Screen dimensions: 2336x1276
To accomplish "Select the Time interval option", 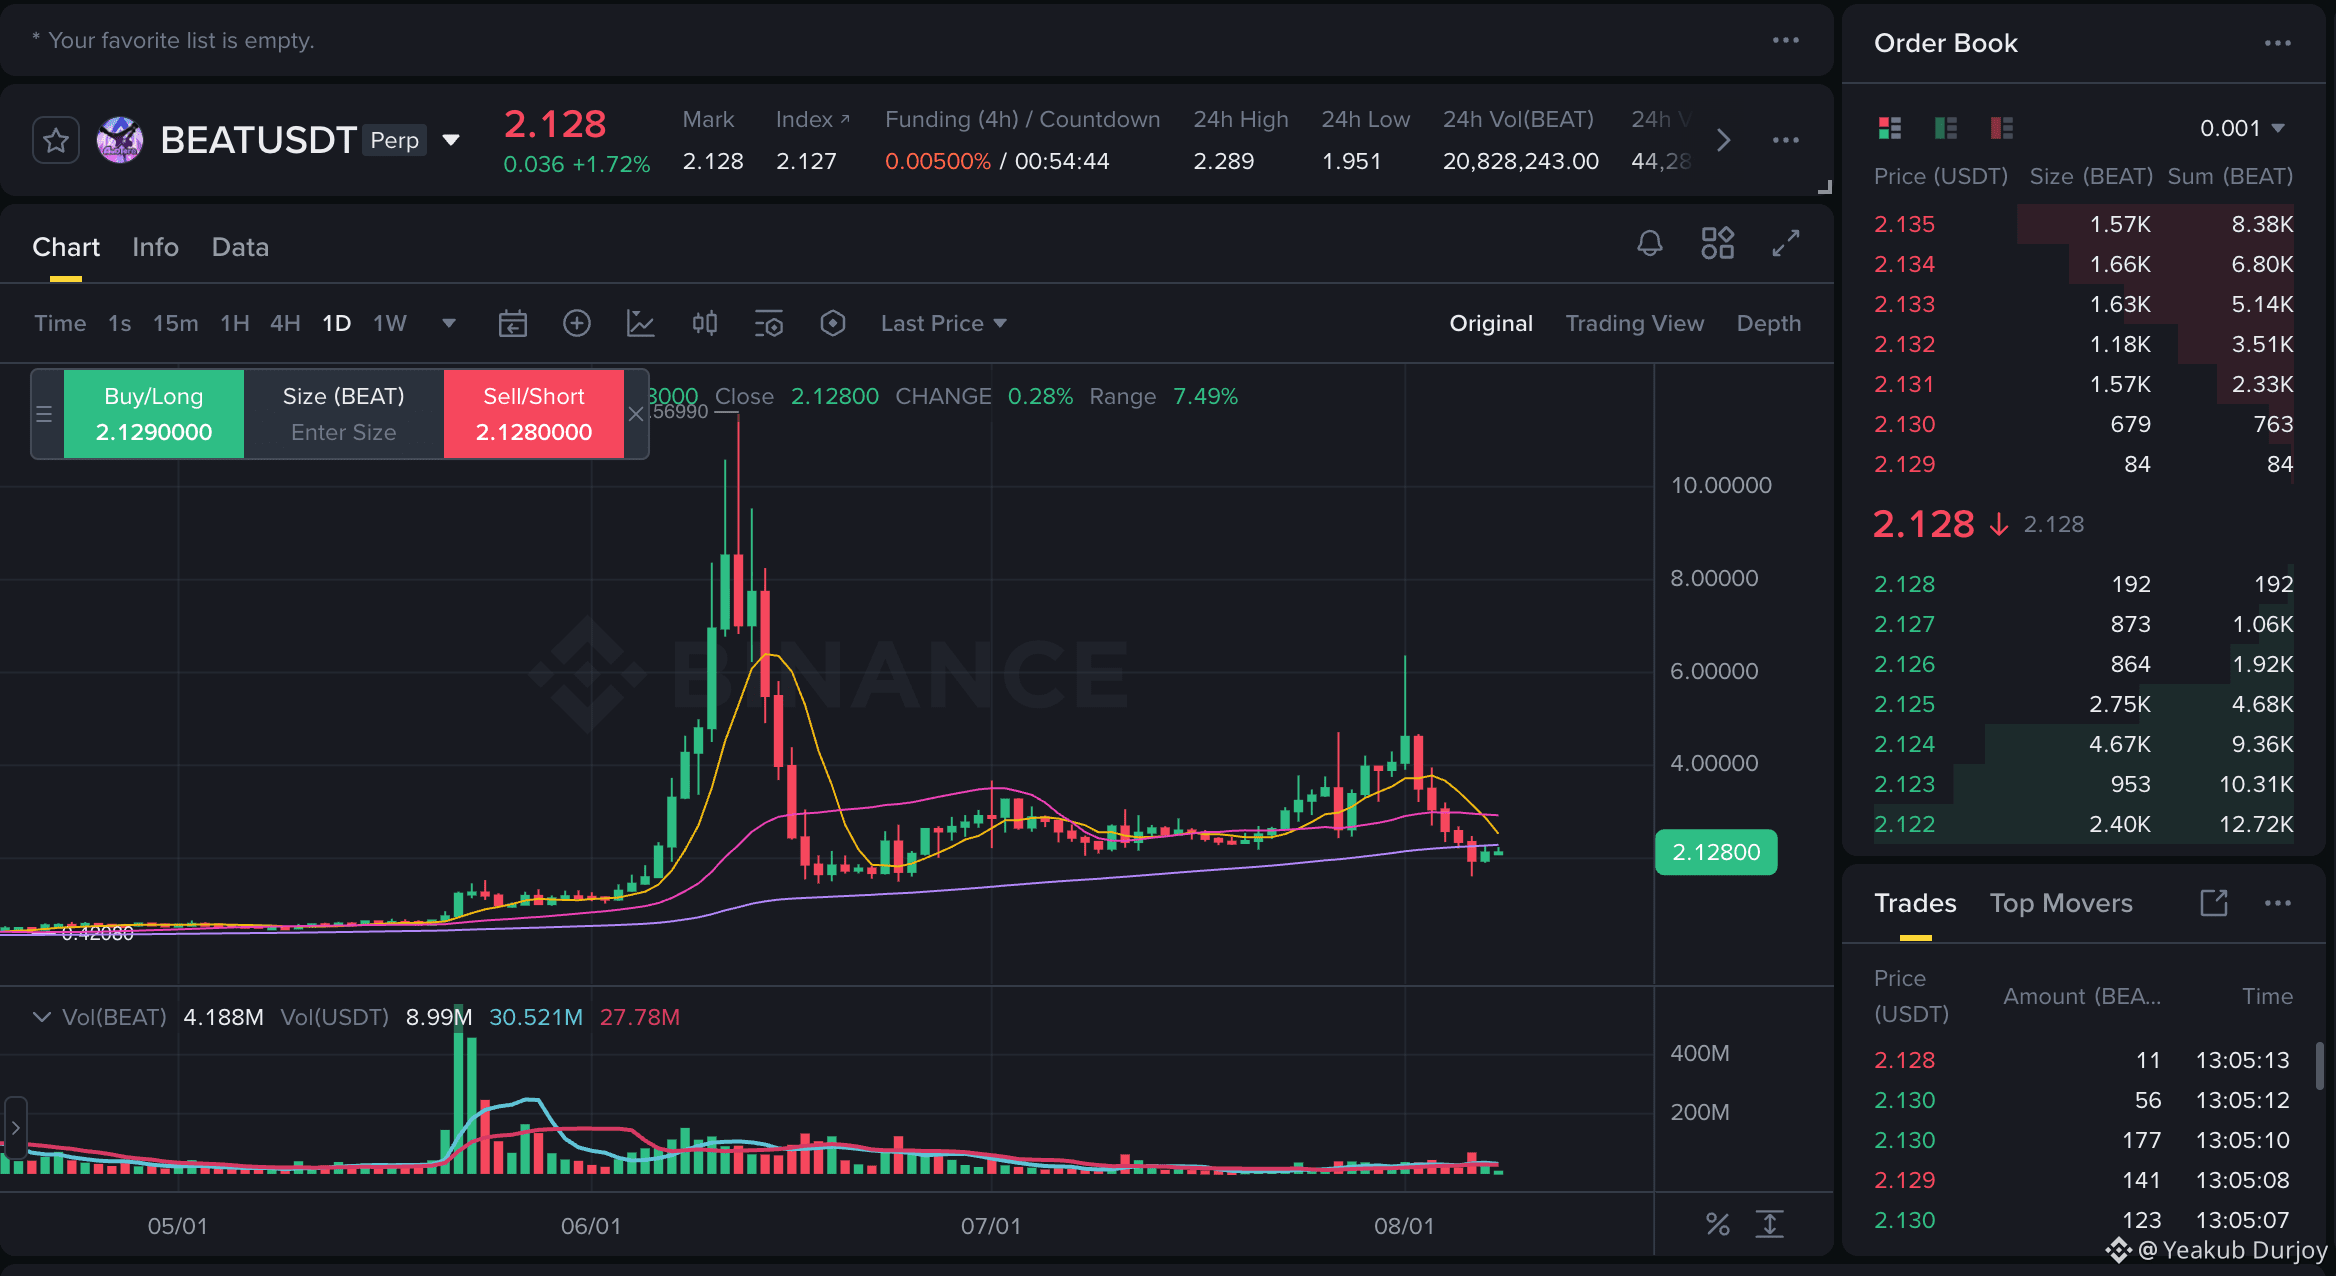I will (x=60, y=323).
